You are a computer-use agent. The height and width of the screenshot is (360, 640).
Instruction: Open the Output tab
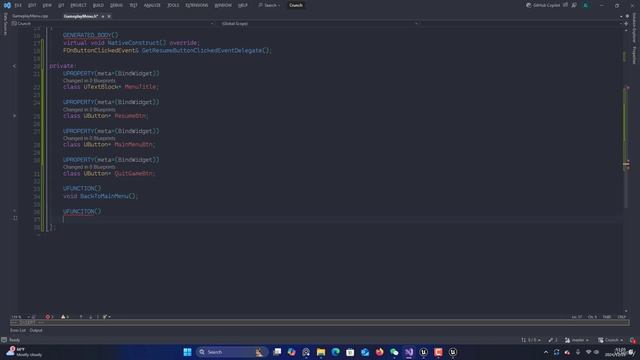pos(36,330)
